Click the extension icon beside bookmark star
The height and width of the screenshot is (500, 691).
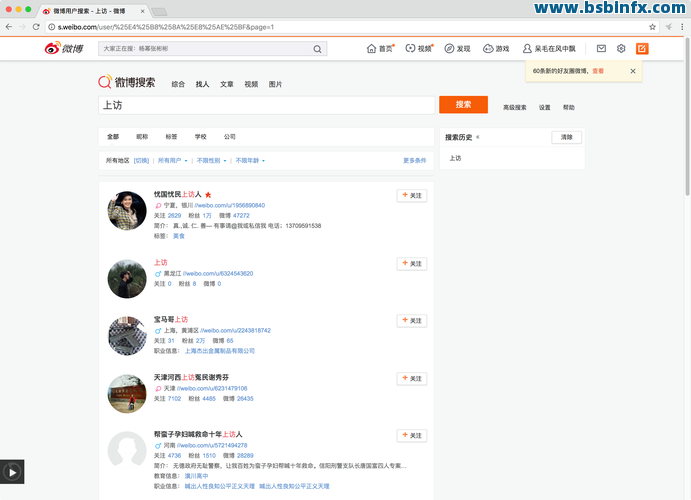point(669,27)
